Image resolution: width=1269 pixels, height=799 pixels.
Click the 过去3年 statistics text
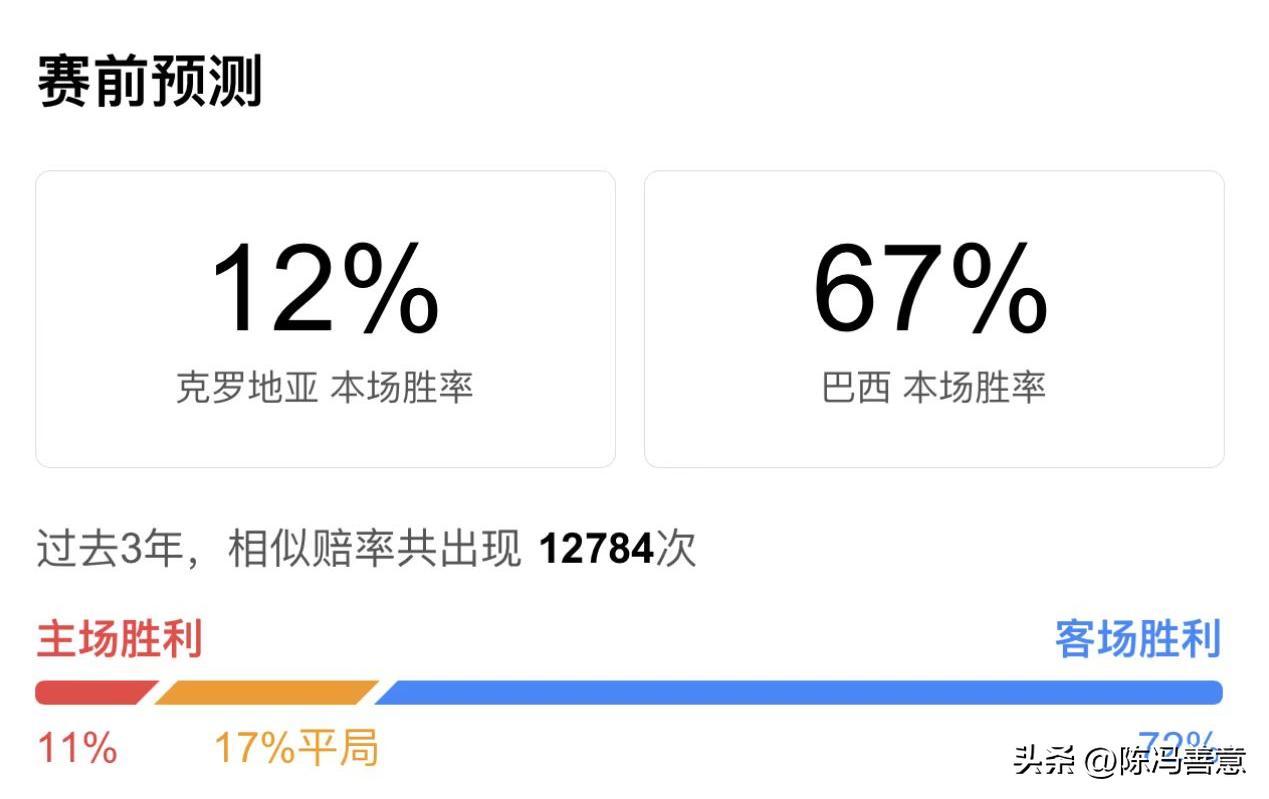coord(110,548)
